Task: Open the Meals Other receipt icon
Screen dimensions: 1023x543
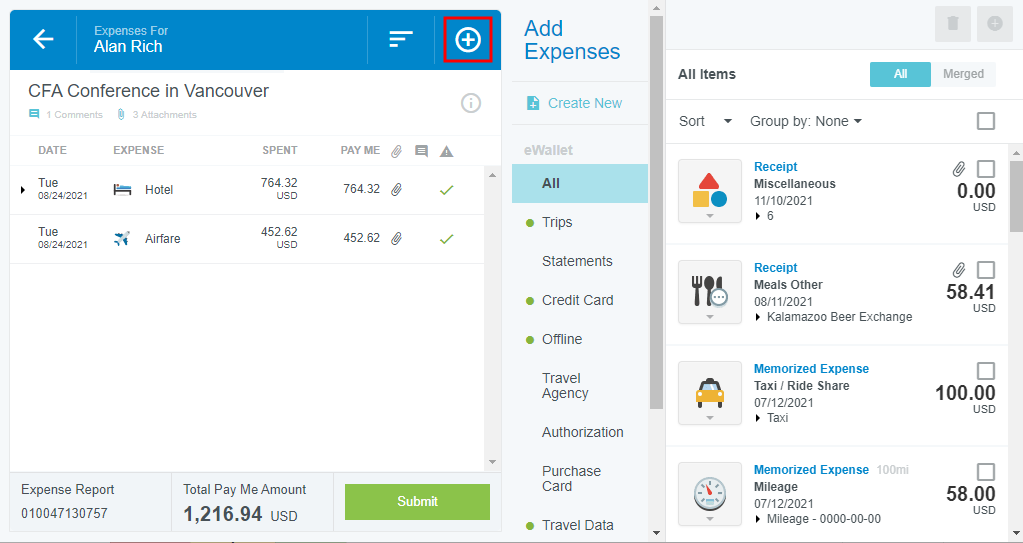Action: [709, 291]
